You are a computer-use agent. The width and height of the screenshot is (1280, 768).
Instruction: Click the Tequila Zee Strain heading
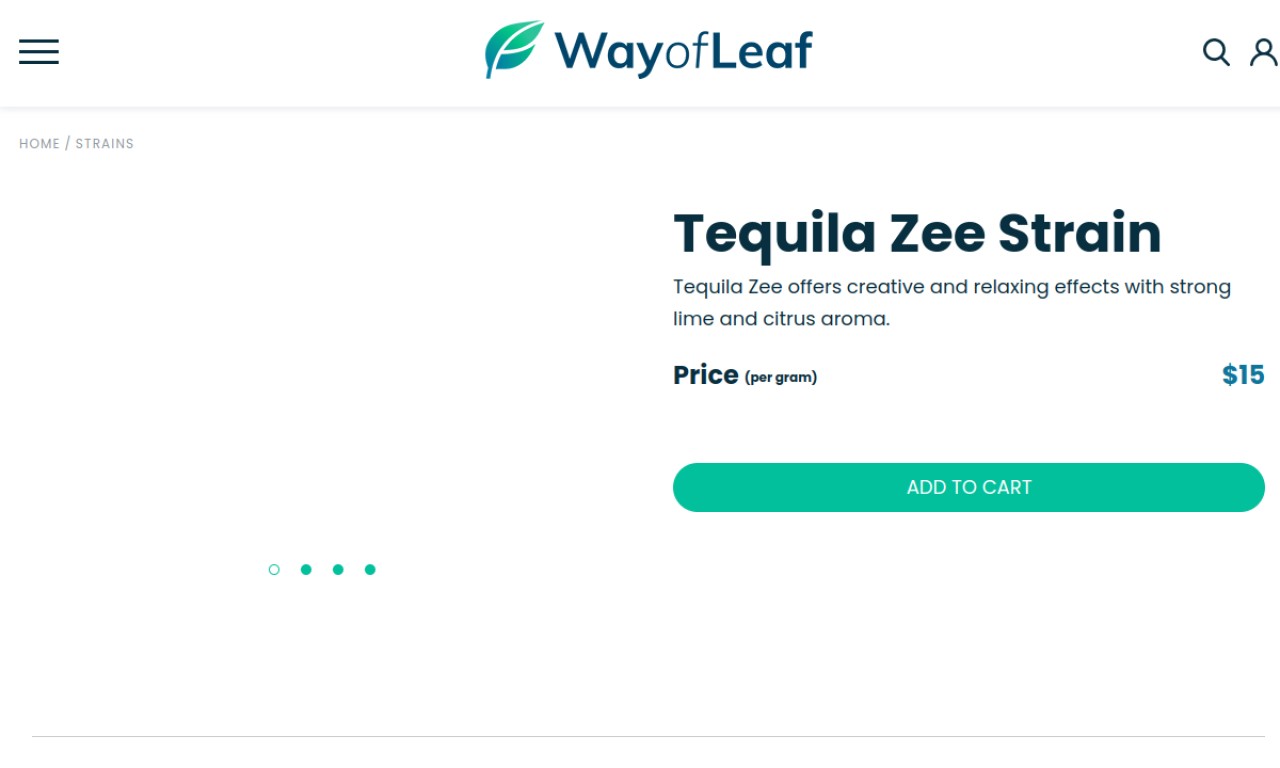[x=917, y=233]
